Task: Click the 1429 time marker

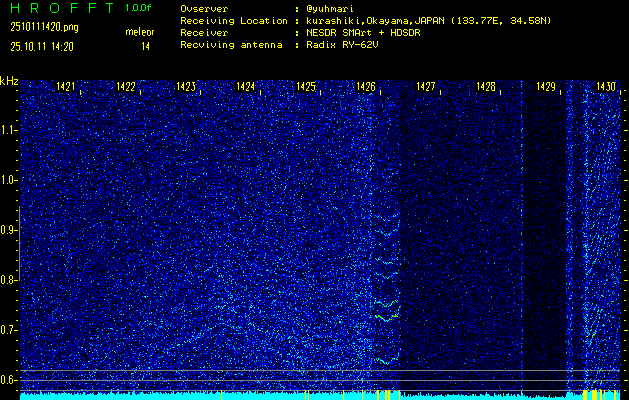Action: (x=545, y=88)
